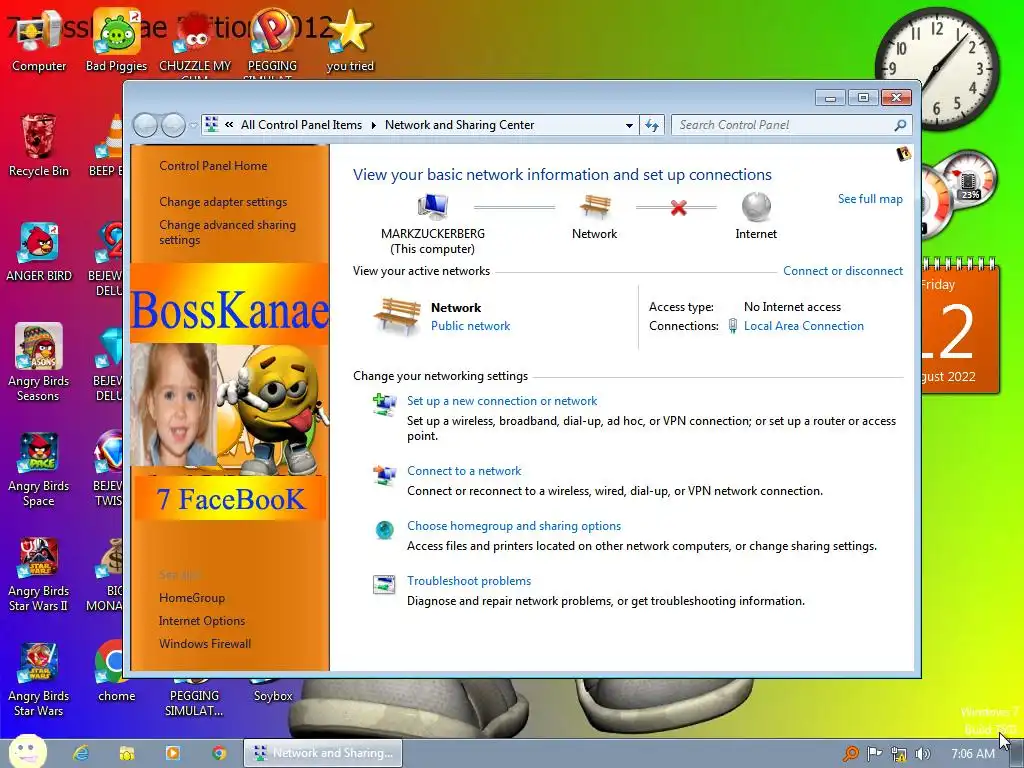Click the Troubleshoot problems icon

384,584
